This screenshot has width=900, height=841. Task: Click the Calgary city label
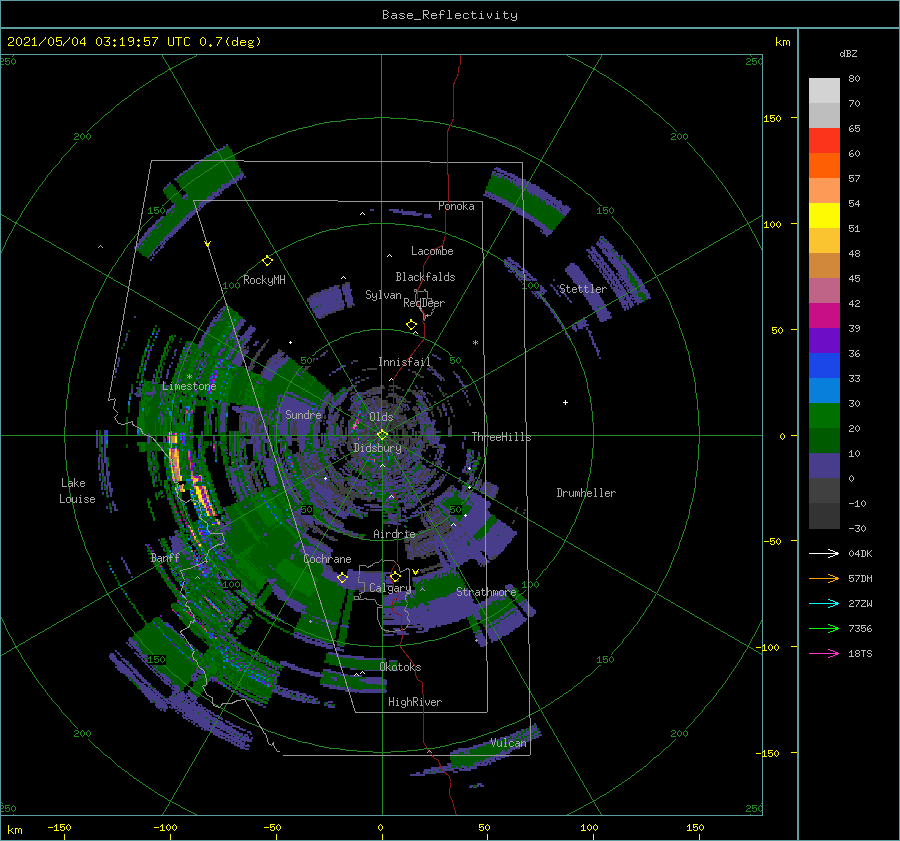(390, 588)
